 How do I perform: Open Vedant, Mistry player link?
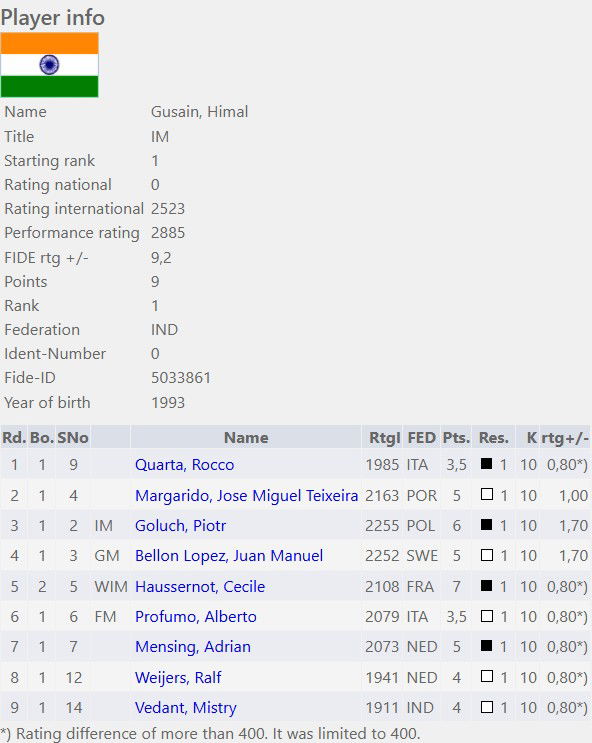click(186, 707)
